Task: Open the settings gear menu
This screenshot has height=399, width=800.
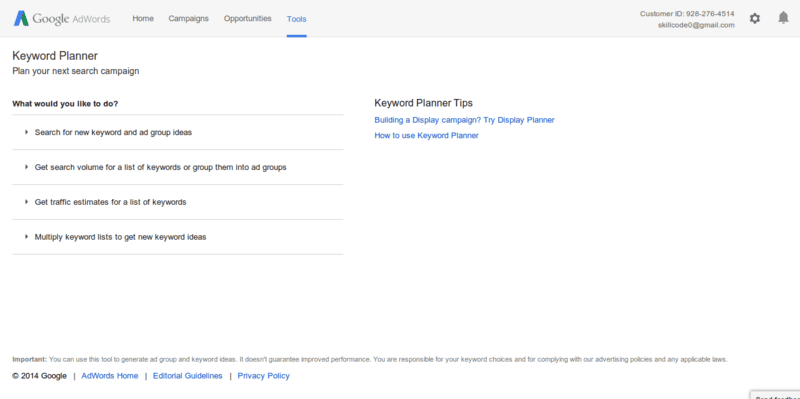Action: click(x=755, y=18)
